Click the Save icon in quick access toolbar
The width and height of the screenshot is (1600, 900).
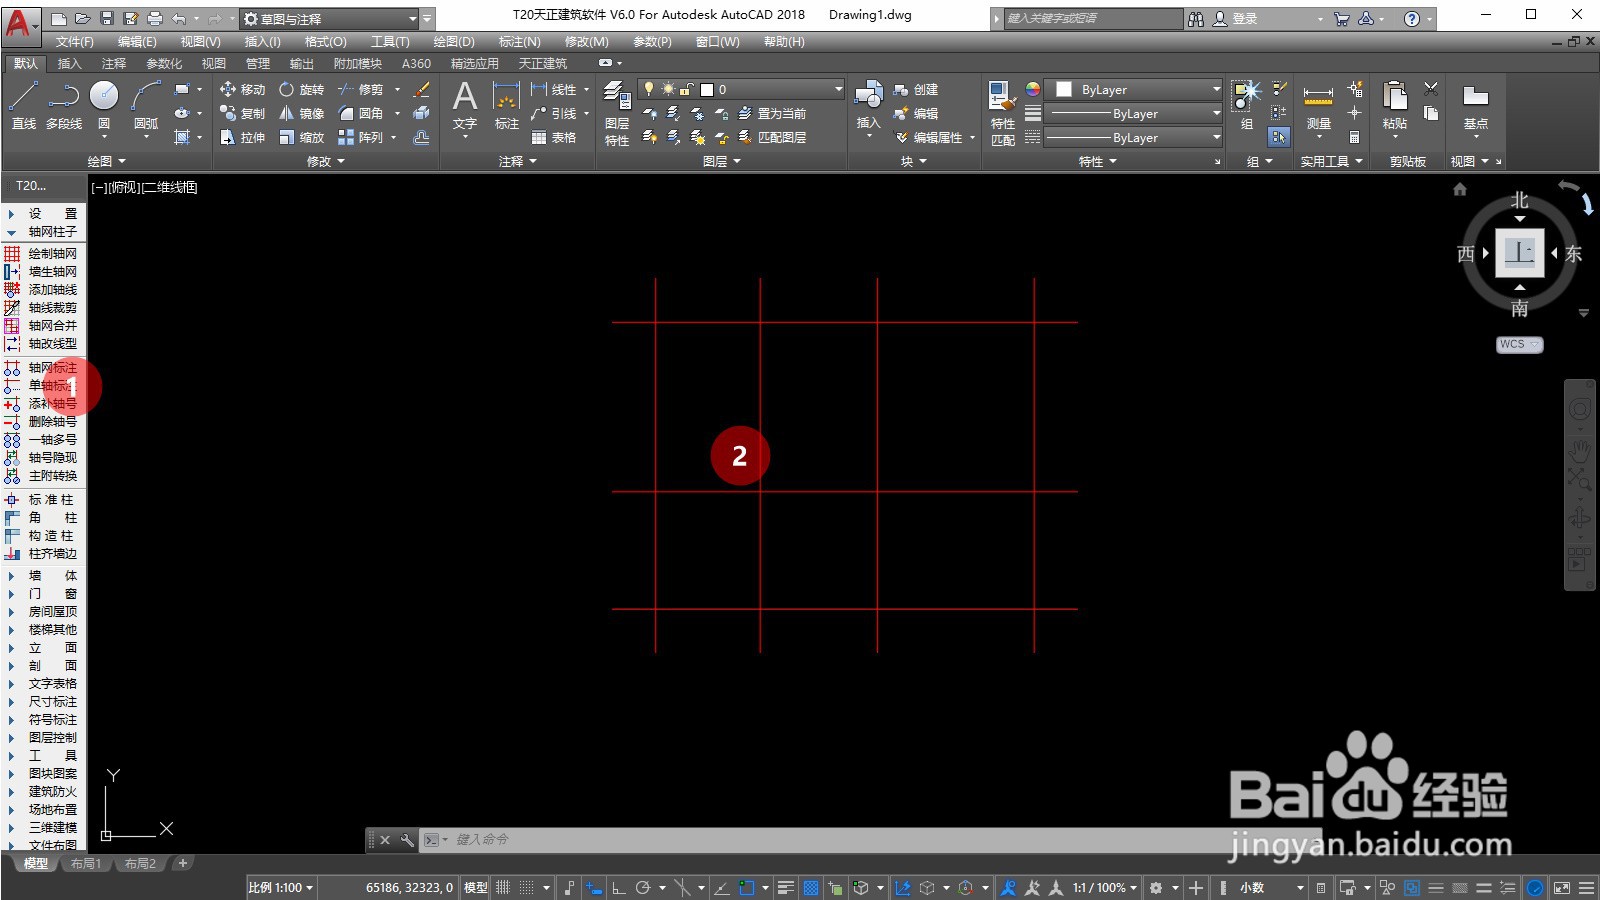[x=107, y=18]
